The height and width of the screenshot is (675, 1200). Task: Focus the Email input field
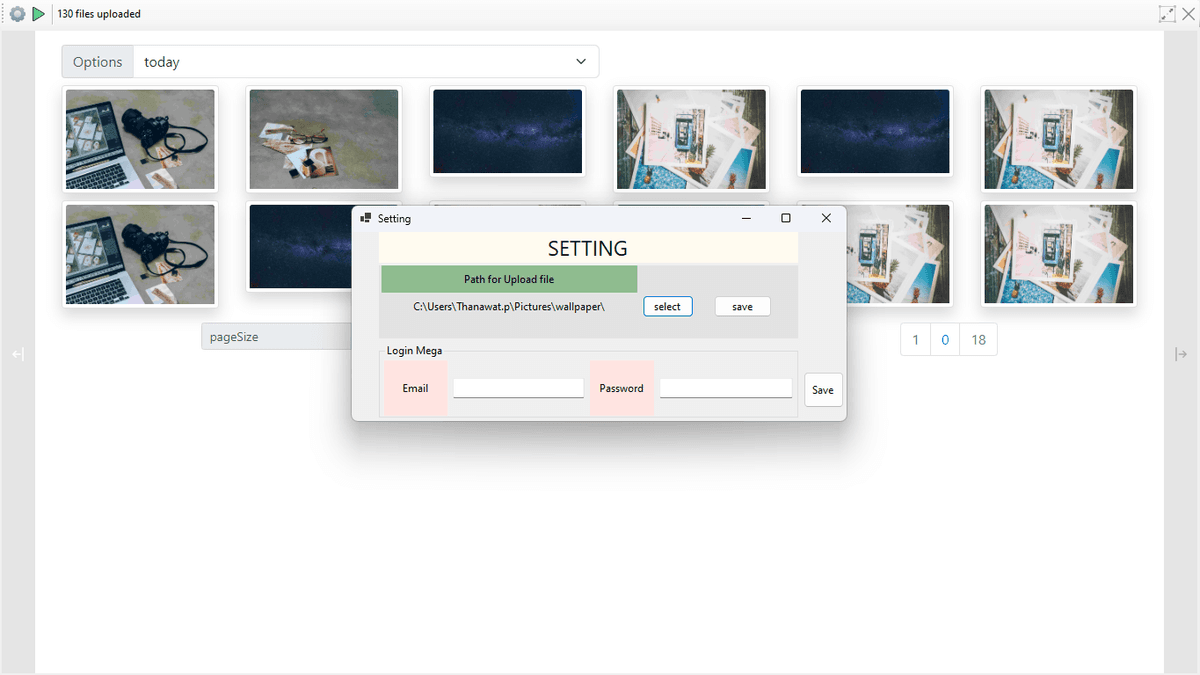coord(518,388)
